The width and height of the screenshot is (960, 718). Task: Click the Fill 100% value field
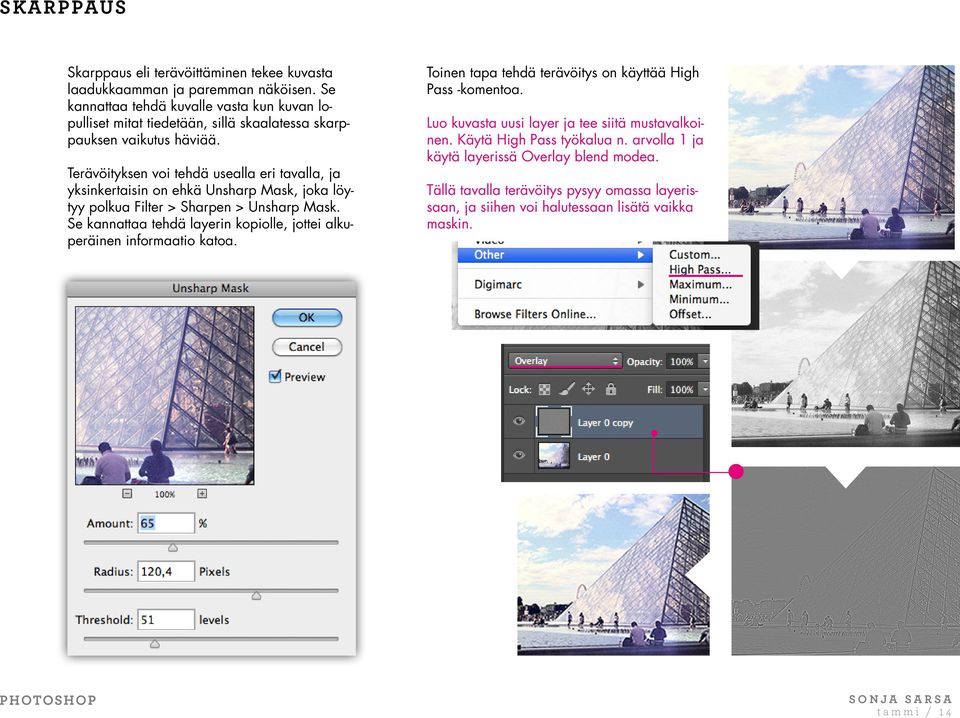pos(682,389)
